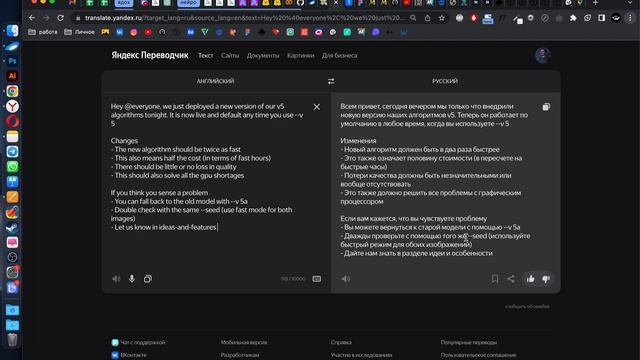Screen dimensions: 640x360
Task: Open the Для бизнеса tab
Action: (x=340, y=56)
